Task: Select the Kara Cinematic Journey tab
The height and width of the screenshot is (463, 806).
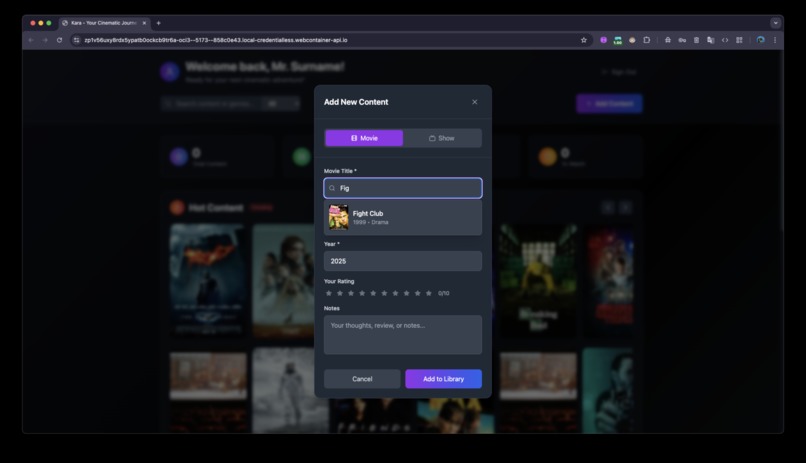Action: [104, 23]
